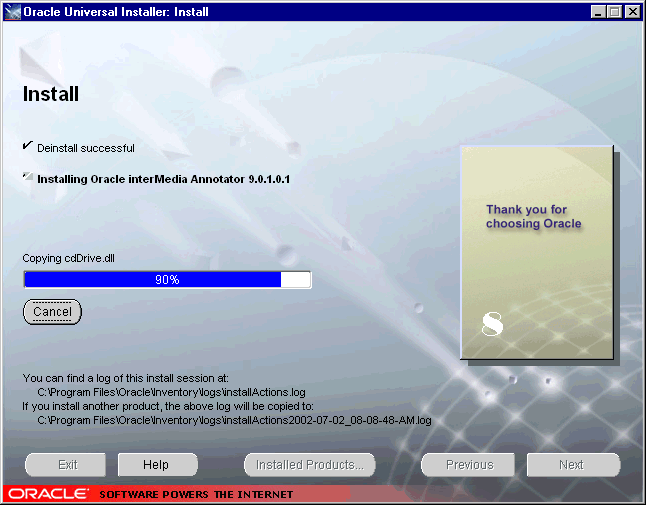
Task: Click 'You can find a log' line
Action: click(x=125, y=378)
